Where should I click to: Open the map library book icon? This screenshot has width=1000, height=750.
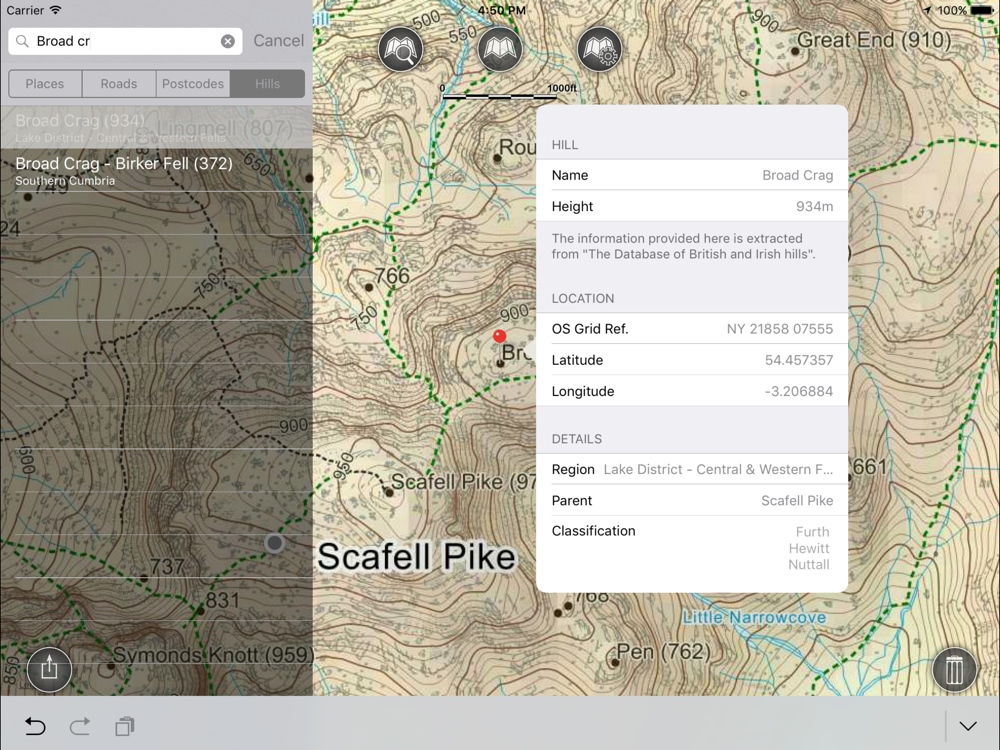pyautogui.click(x=499, y=49)
